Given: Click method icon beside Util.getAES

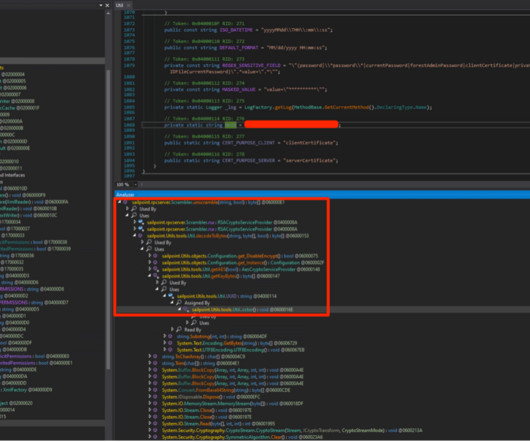Looking at the screenshot, I should pos(155,269).
